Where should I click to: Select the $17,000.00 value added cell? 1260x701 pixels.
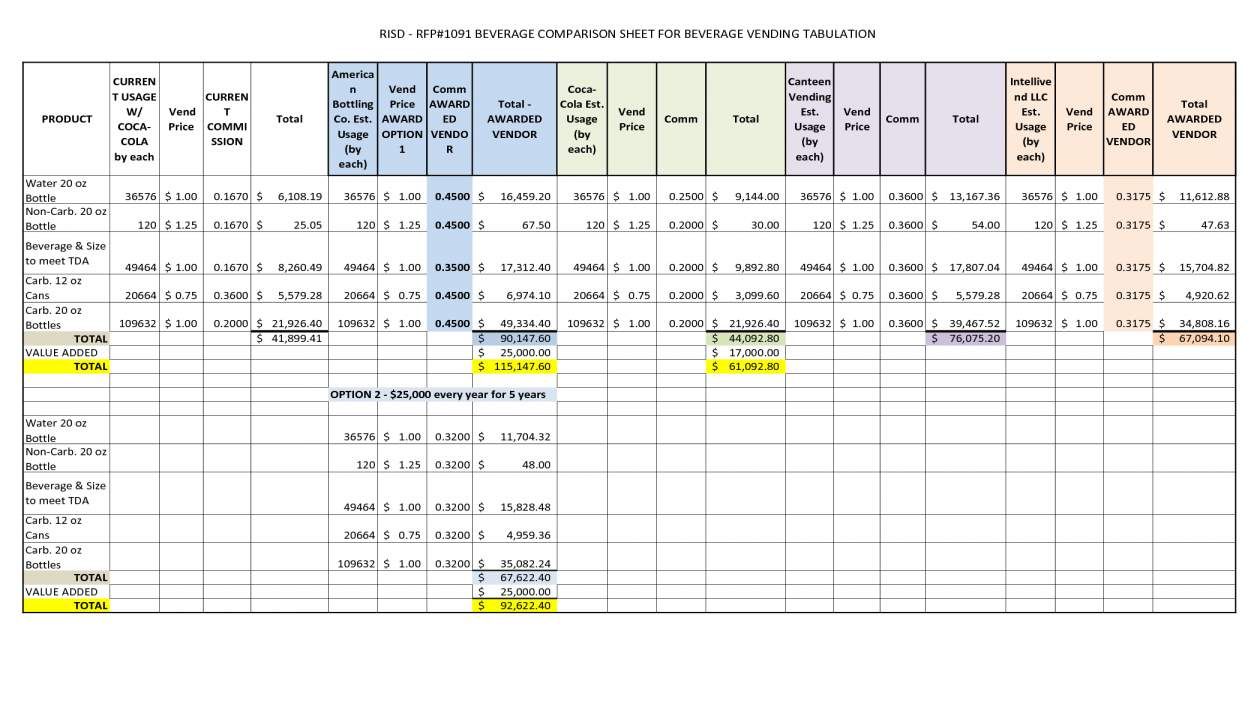pyautogui.click(x=745, y=353)
